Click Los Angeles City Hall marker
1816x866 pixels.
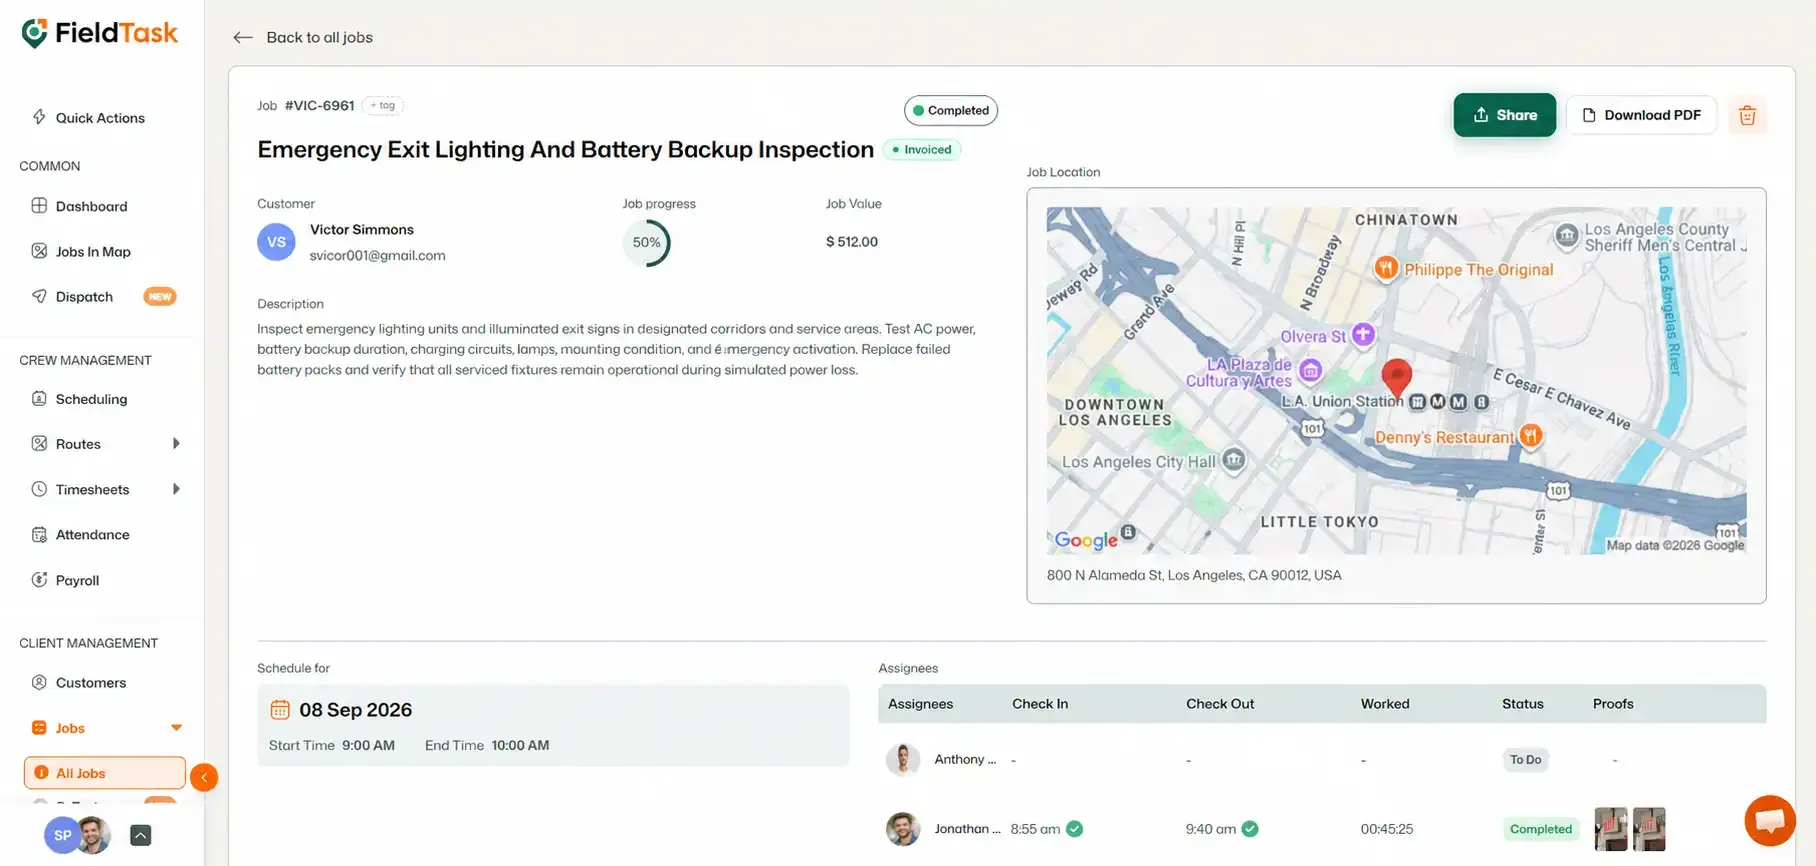point(1235,460)
